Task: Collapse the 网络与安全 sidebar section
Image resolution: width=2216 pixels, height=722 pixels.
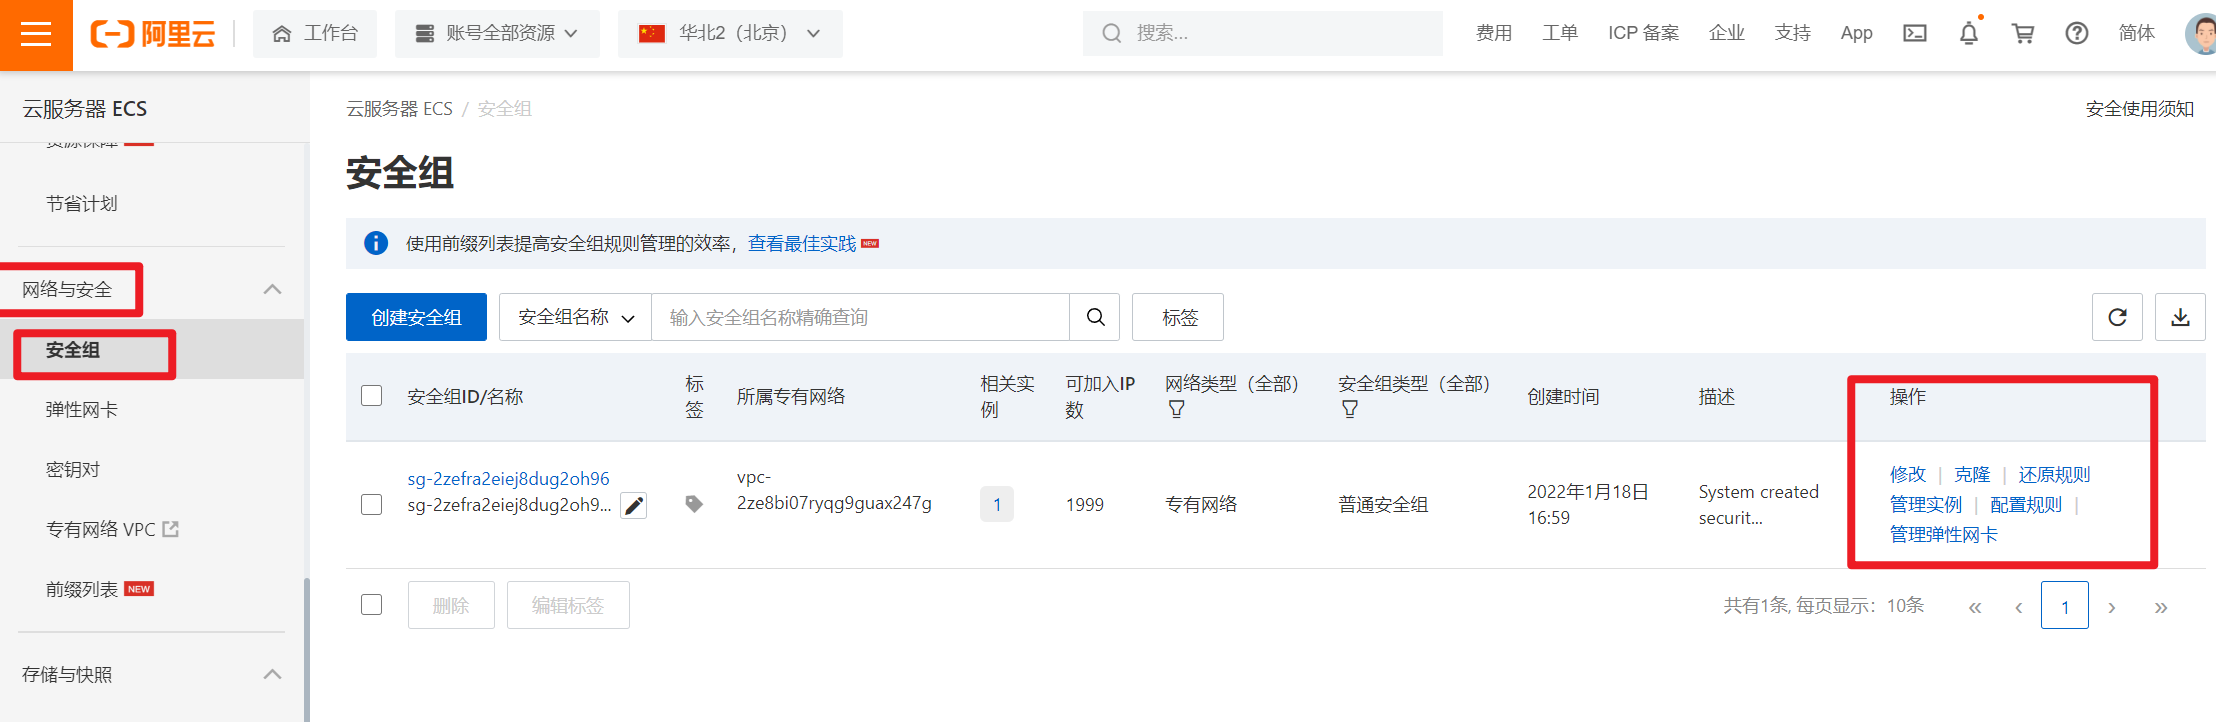Action: [x=272, y=290]
